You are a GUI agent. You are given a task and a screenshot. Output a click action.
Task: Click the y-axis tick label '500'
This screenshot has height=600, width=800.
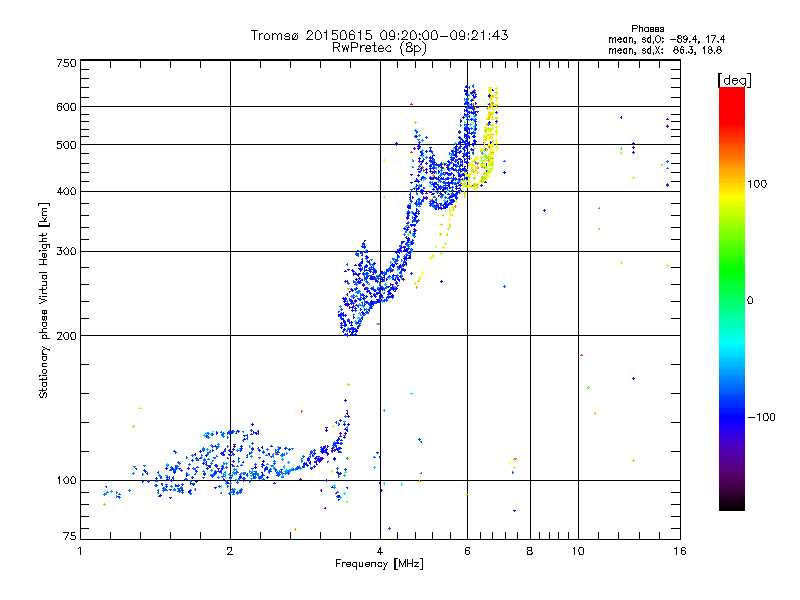tap(67, 145)
